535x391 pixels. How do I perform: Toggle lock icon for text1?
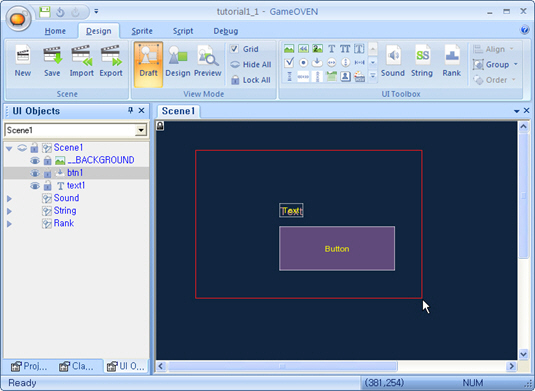pyautogui.click(x=47, y=186)
